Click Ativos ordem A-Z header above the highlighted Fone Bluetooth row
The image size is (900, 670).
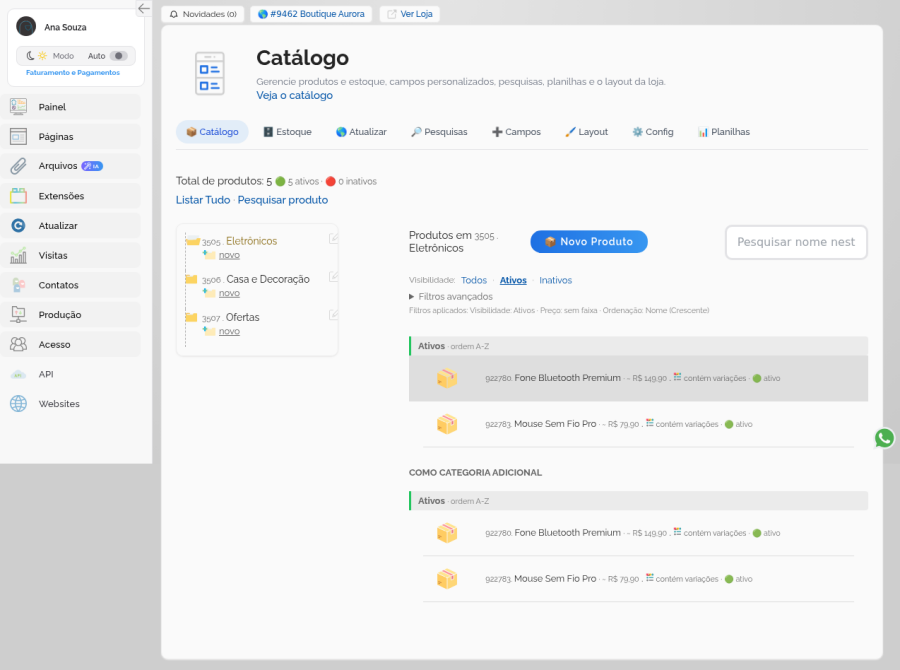point(638,346)
